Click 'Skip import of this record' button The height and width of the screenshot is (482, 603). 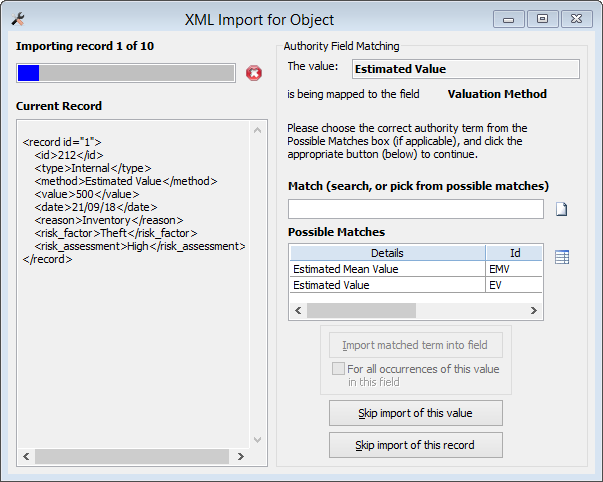pos(415,445)
